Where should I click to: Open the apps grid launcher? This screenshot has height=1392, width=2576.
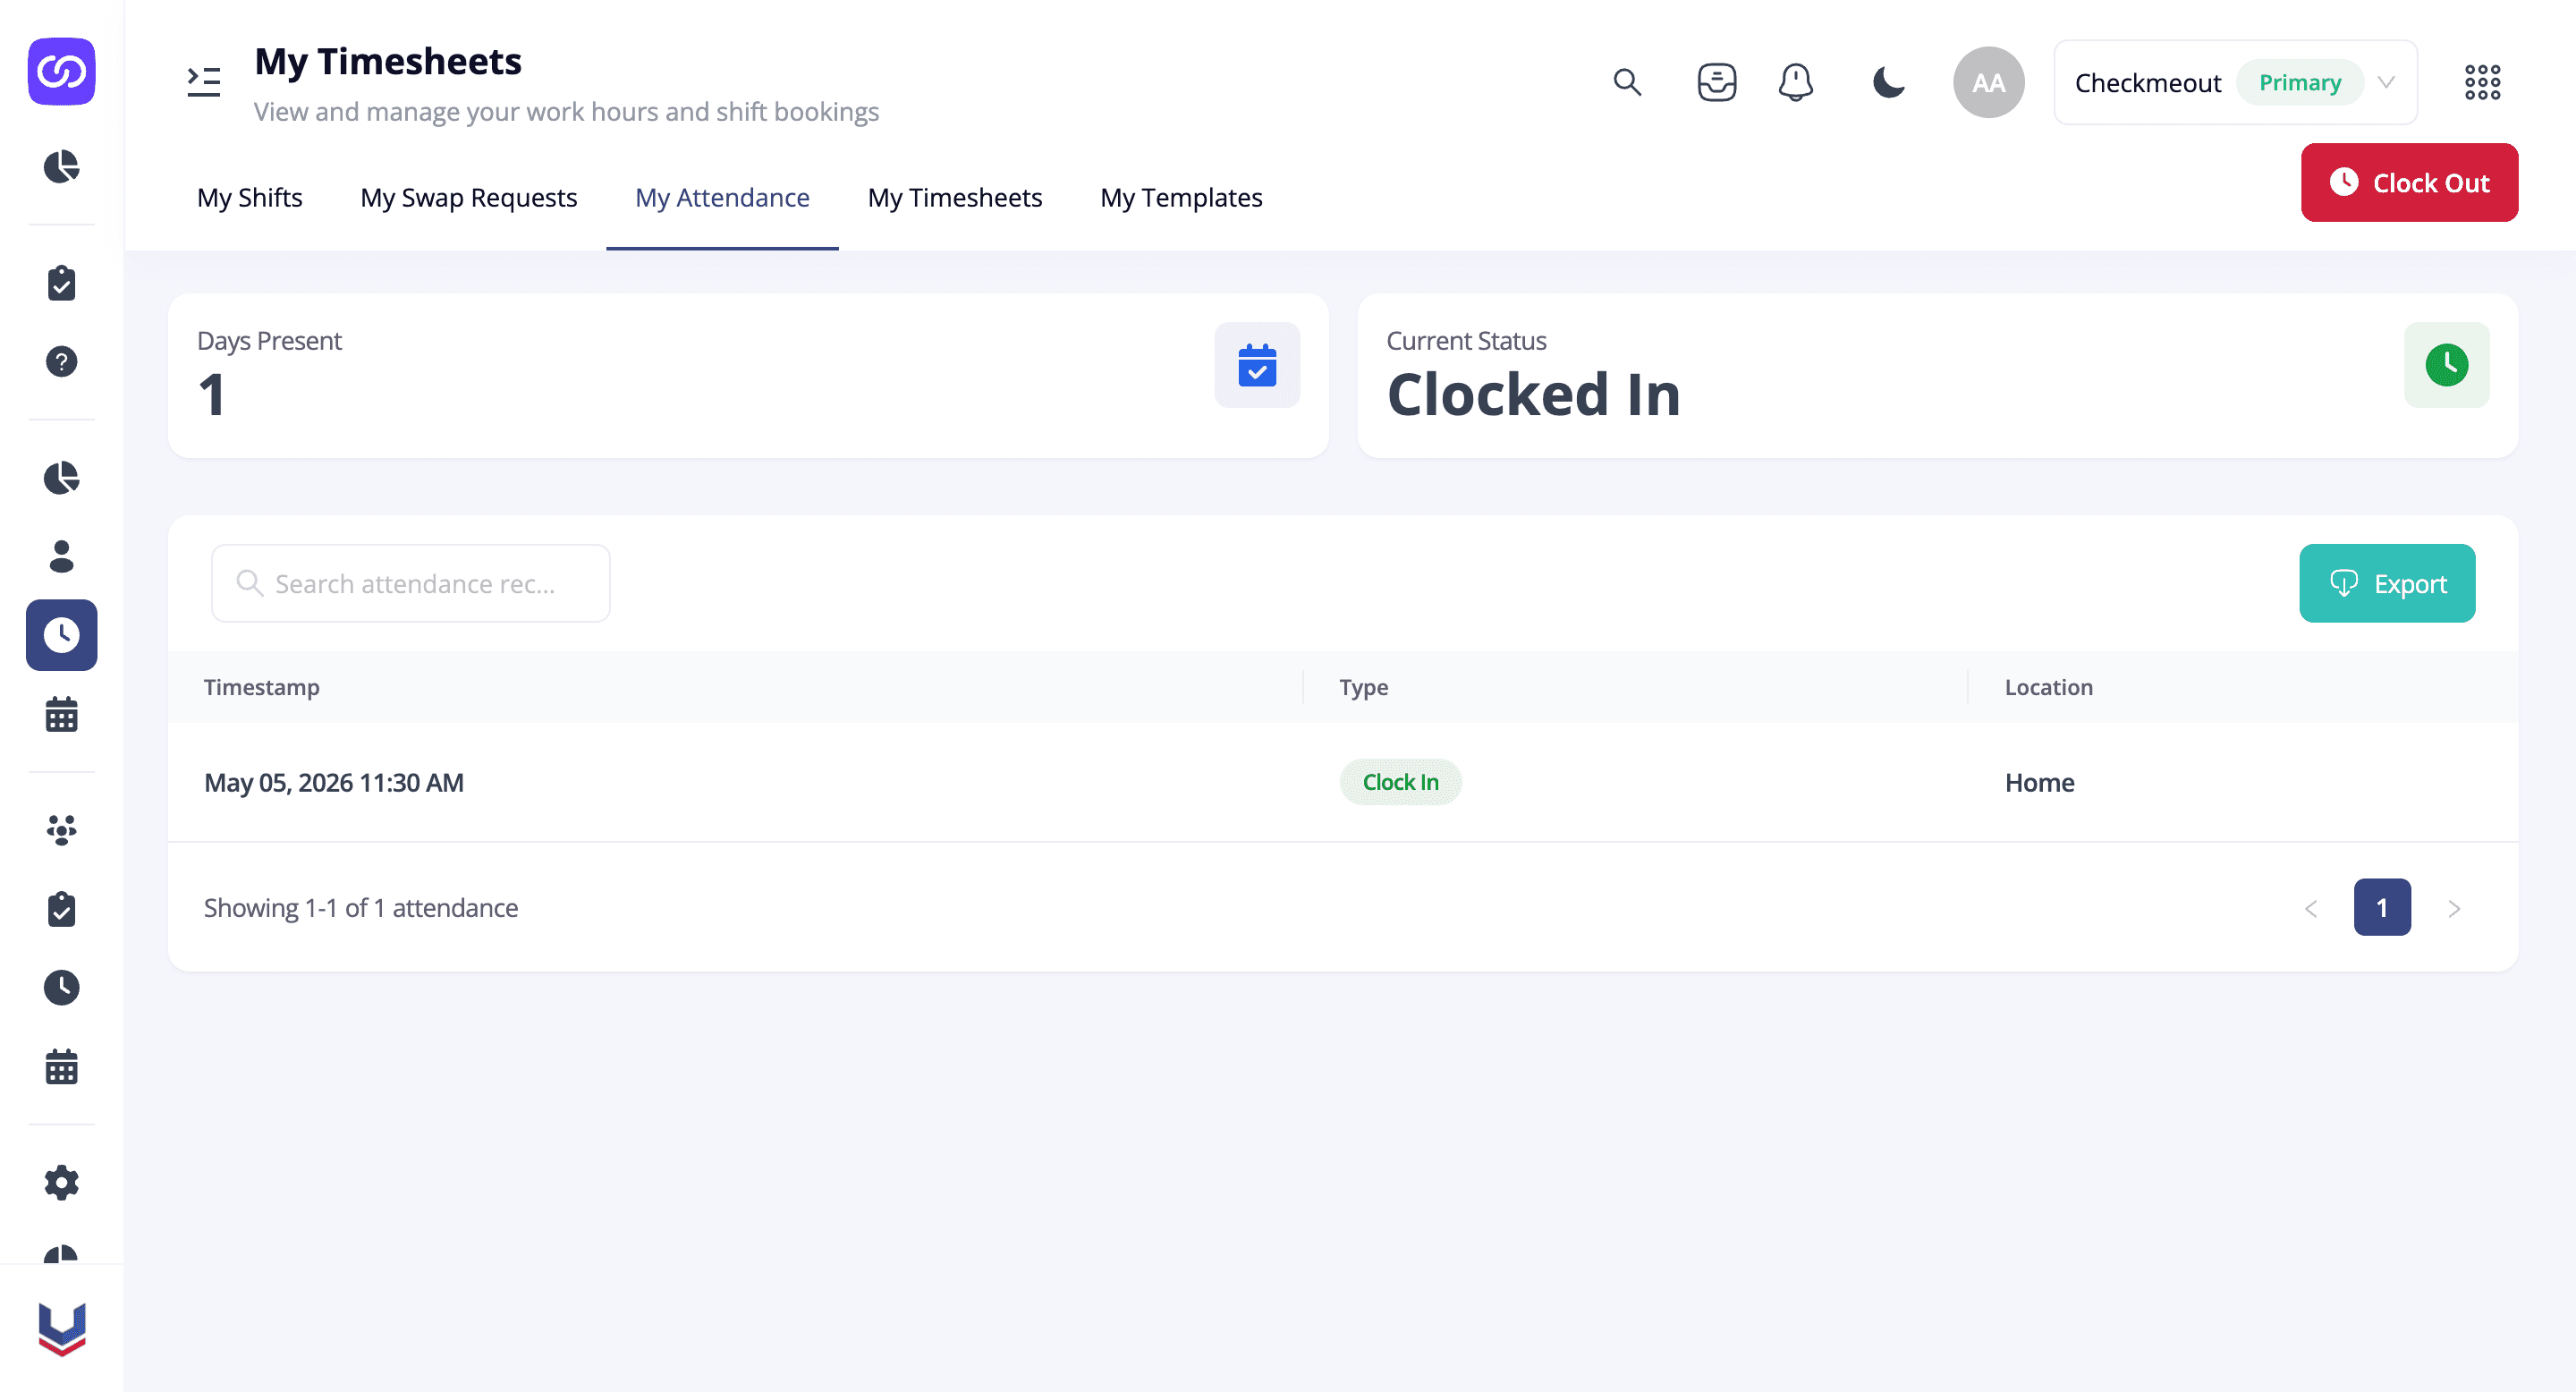[x=2482, y=82]
